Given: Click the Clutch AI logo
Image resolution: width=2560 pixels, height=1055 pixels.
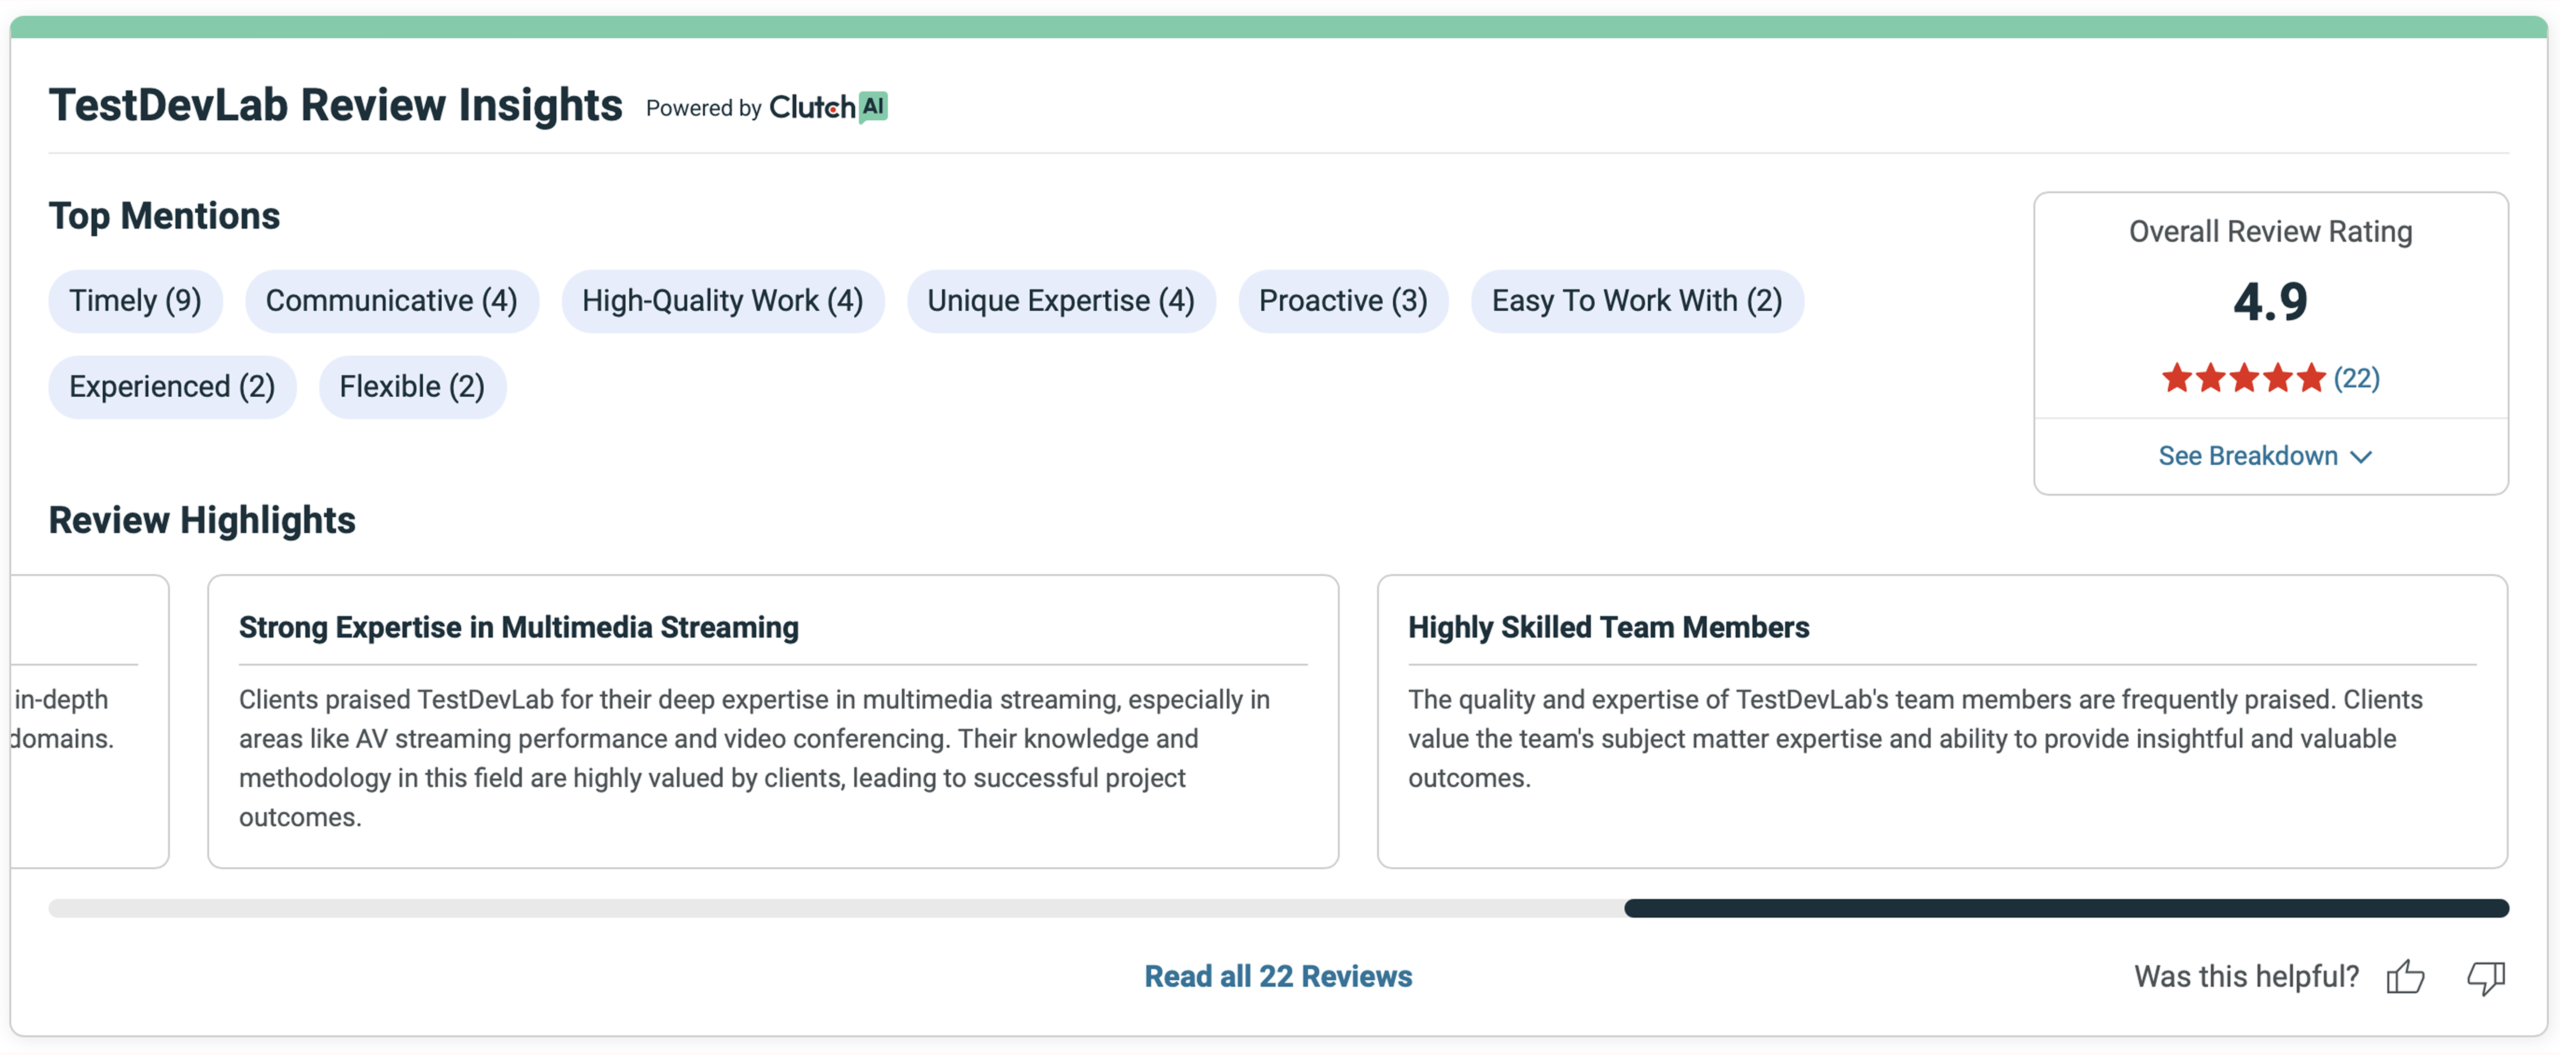Looking at the screenshot, I should pyautogui.click(x=828, y=107).
